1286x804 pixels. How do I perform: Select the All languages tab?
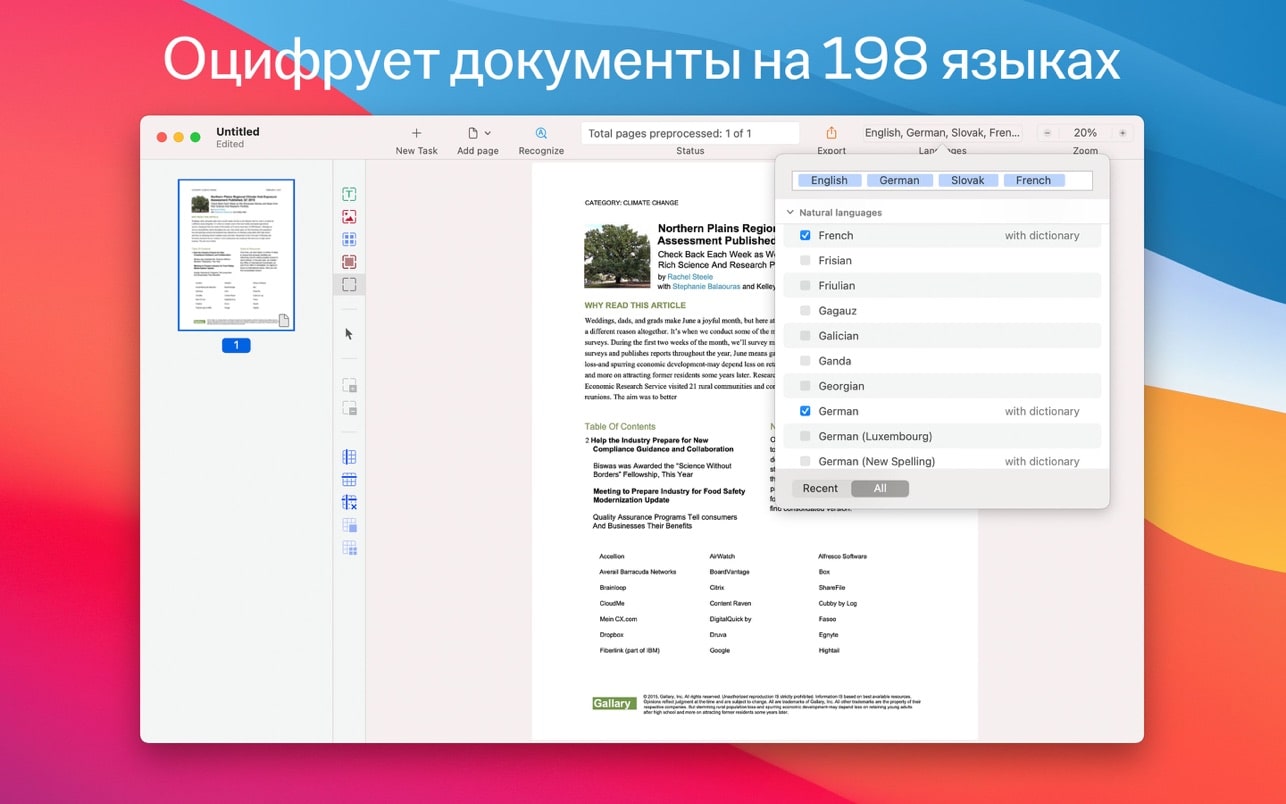(x=880, y=488)
